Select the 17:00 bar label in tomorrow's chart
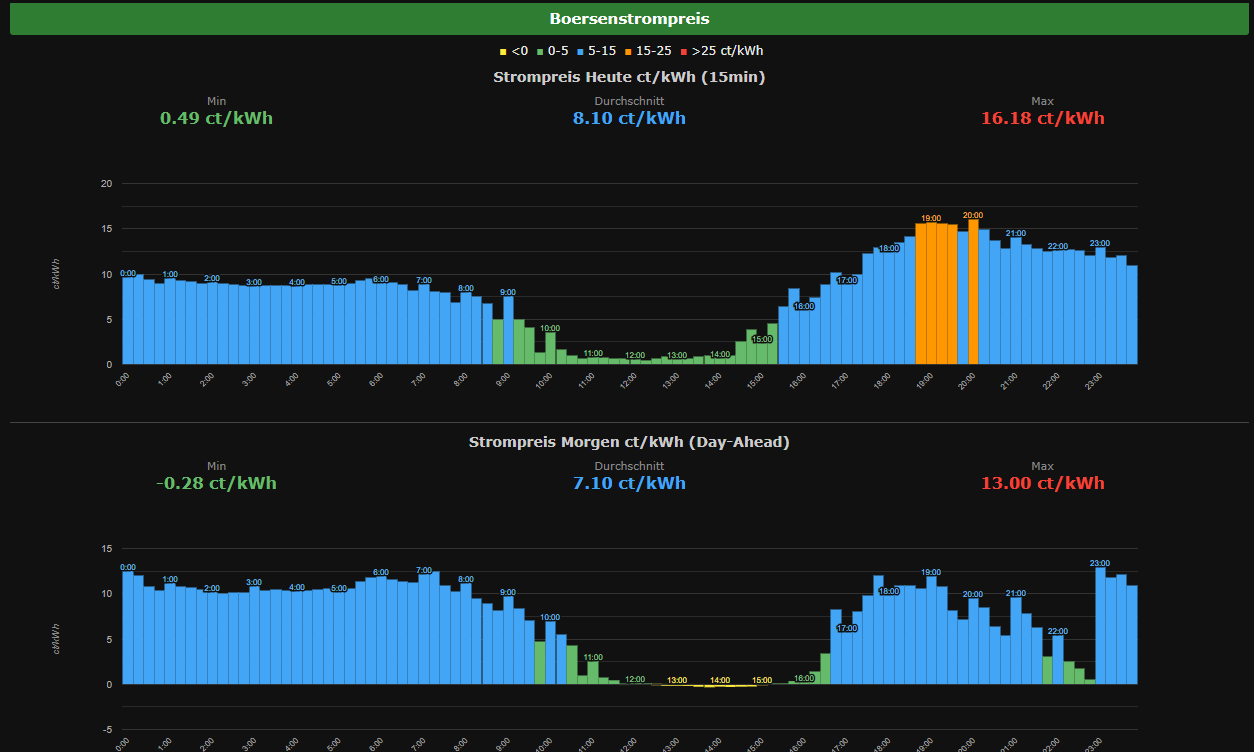 tap(846, 628)
